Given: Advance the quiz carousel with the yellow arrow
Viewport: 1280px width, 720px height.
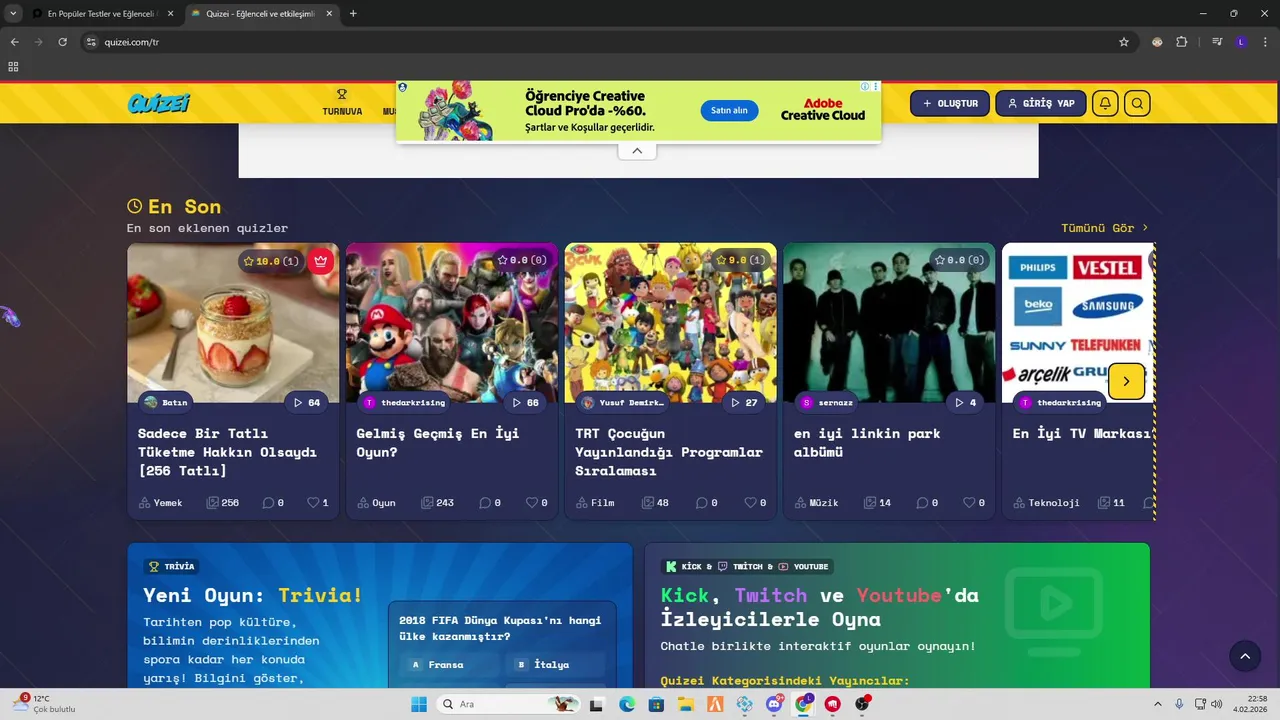Looking at the screenshot, I should pyautogui.click(x=1126, y=381).
